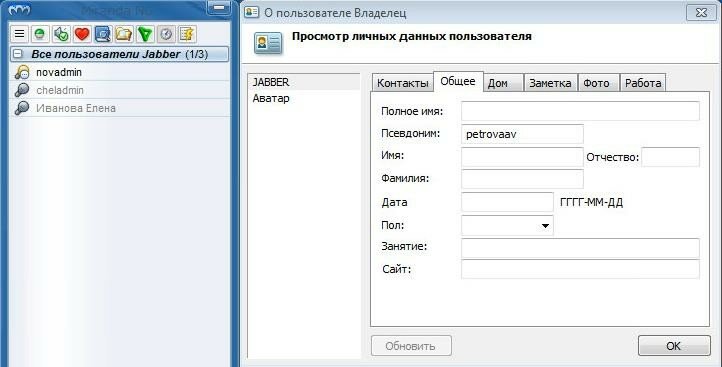Click the novadmin contact status icon
Screen dimensions: 722x367
click(x=22, y=72)
